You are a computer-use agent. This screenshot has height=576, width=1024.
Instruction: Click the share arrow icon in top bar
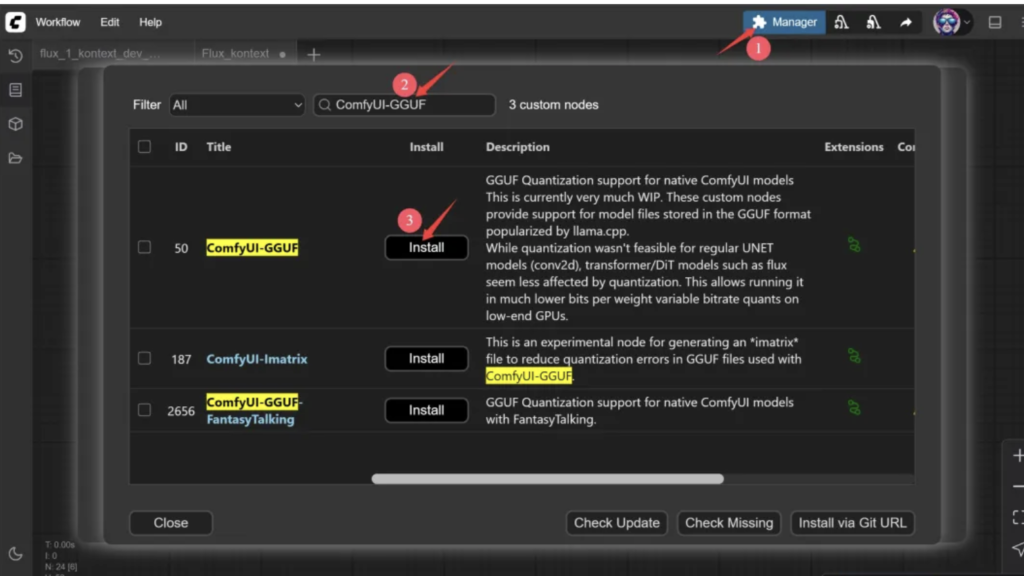(906, 22)
